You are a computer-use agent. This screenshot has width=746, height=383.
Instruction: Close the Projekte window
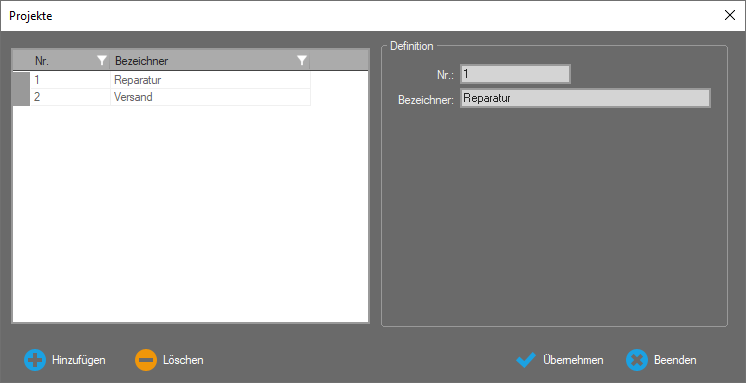coord(730,15)
